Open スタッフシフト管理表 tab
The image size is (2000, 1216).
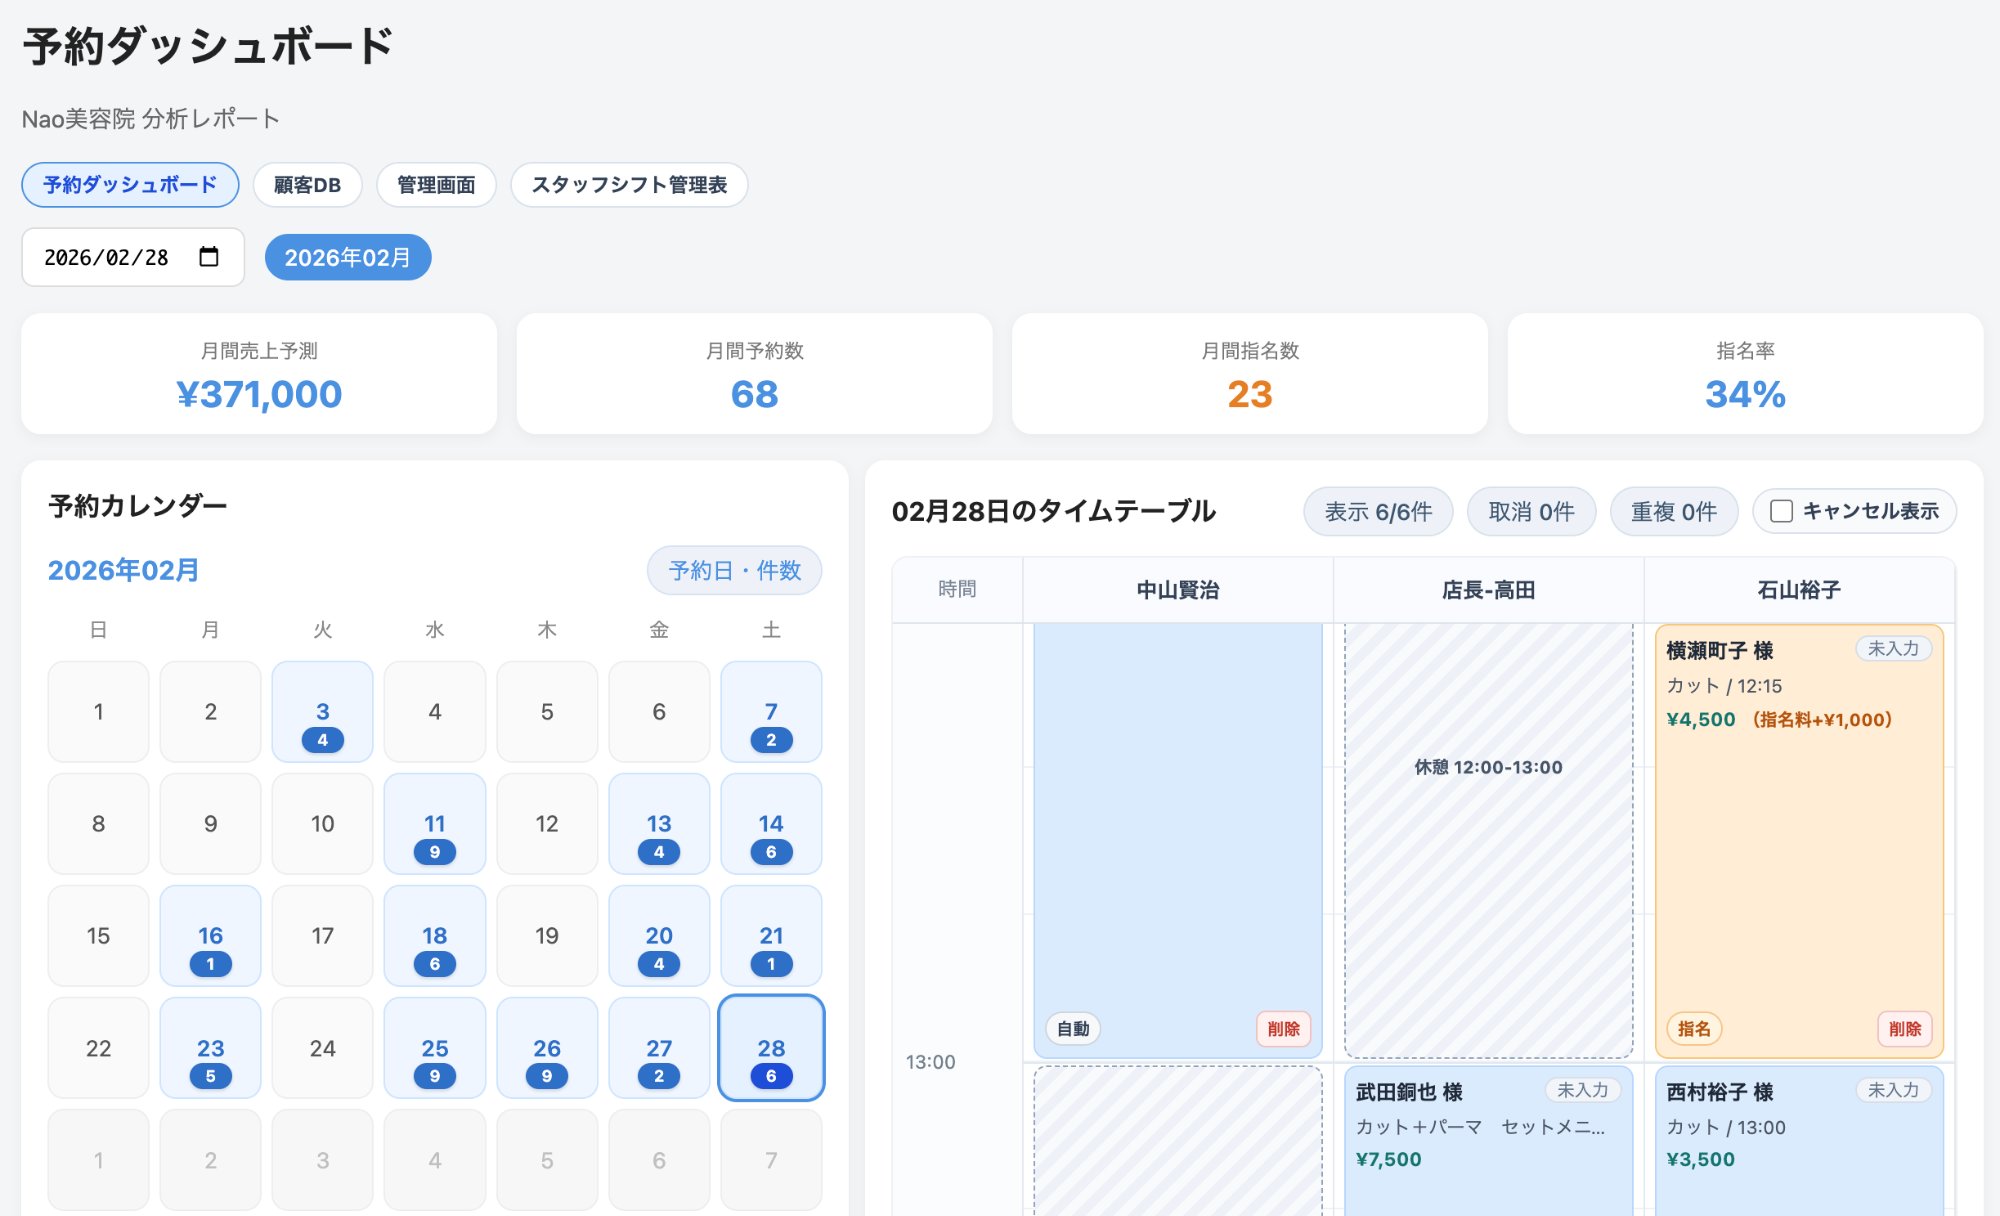coord(629,185)
